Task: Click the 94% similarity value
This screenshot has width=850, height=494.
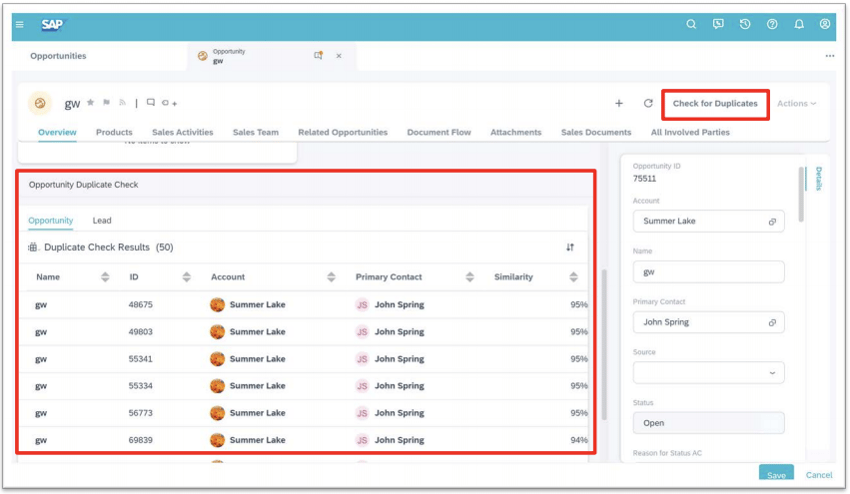Action: click(578, 440)
